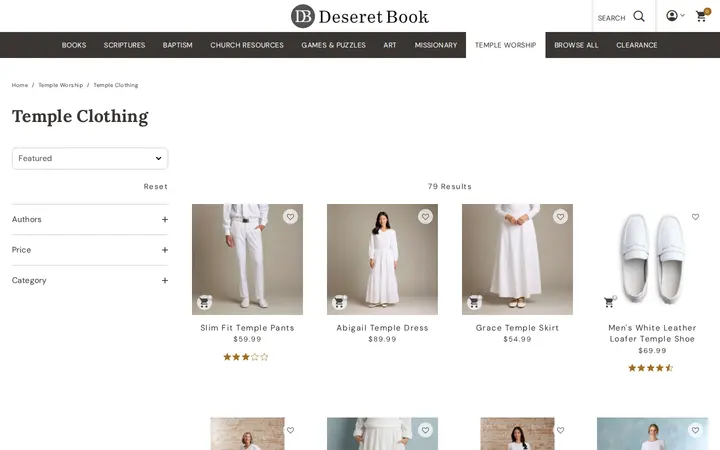This screenshot has height=450, width=720.
Task: Open the Books menu
Action: pos(74,45)
